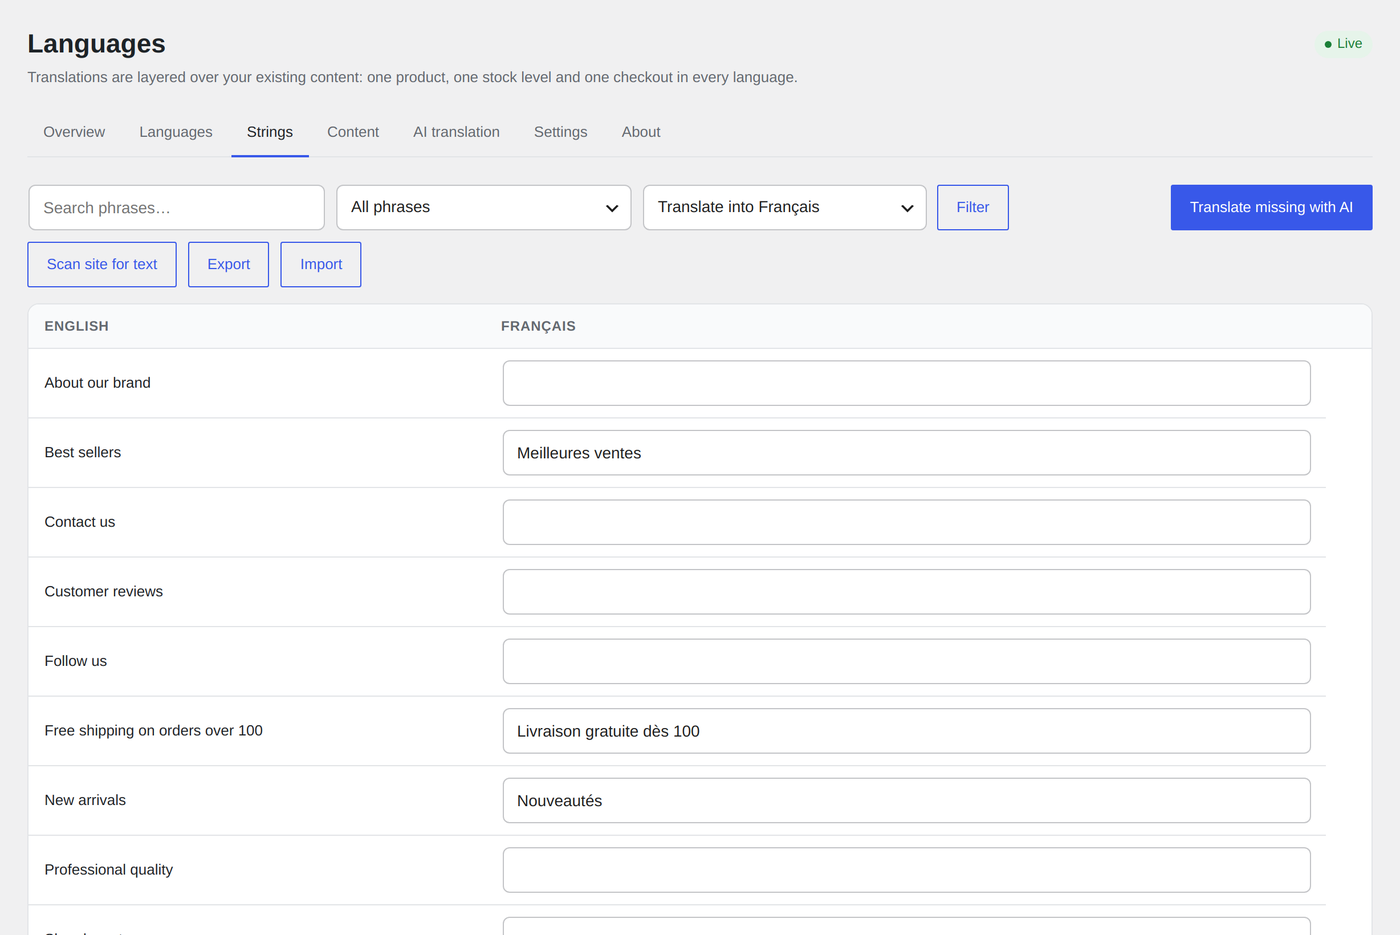Image resolution: width=1400 pixels, height=935 pixels.
Task: Click the 'Professional quality' English phrase
Action: pyautogui.click(x=109, y=870)
